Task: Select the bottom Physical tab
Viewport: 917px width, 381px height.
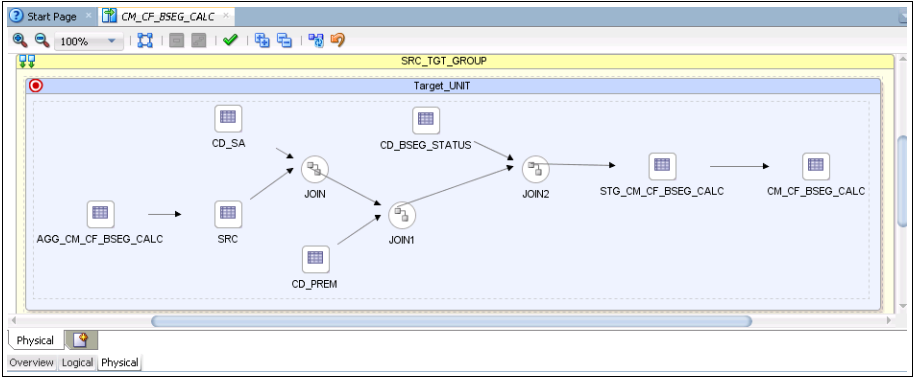Action: pyautogui.click(x=120, y=363)
